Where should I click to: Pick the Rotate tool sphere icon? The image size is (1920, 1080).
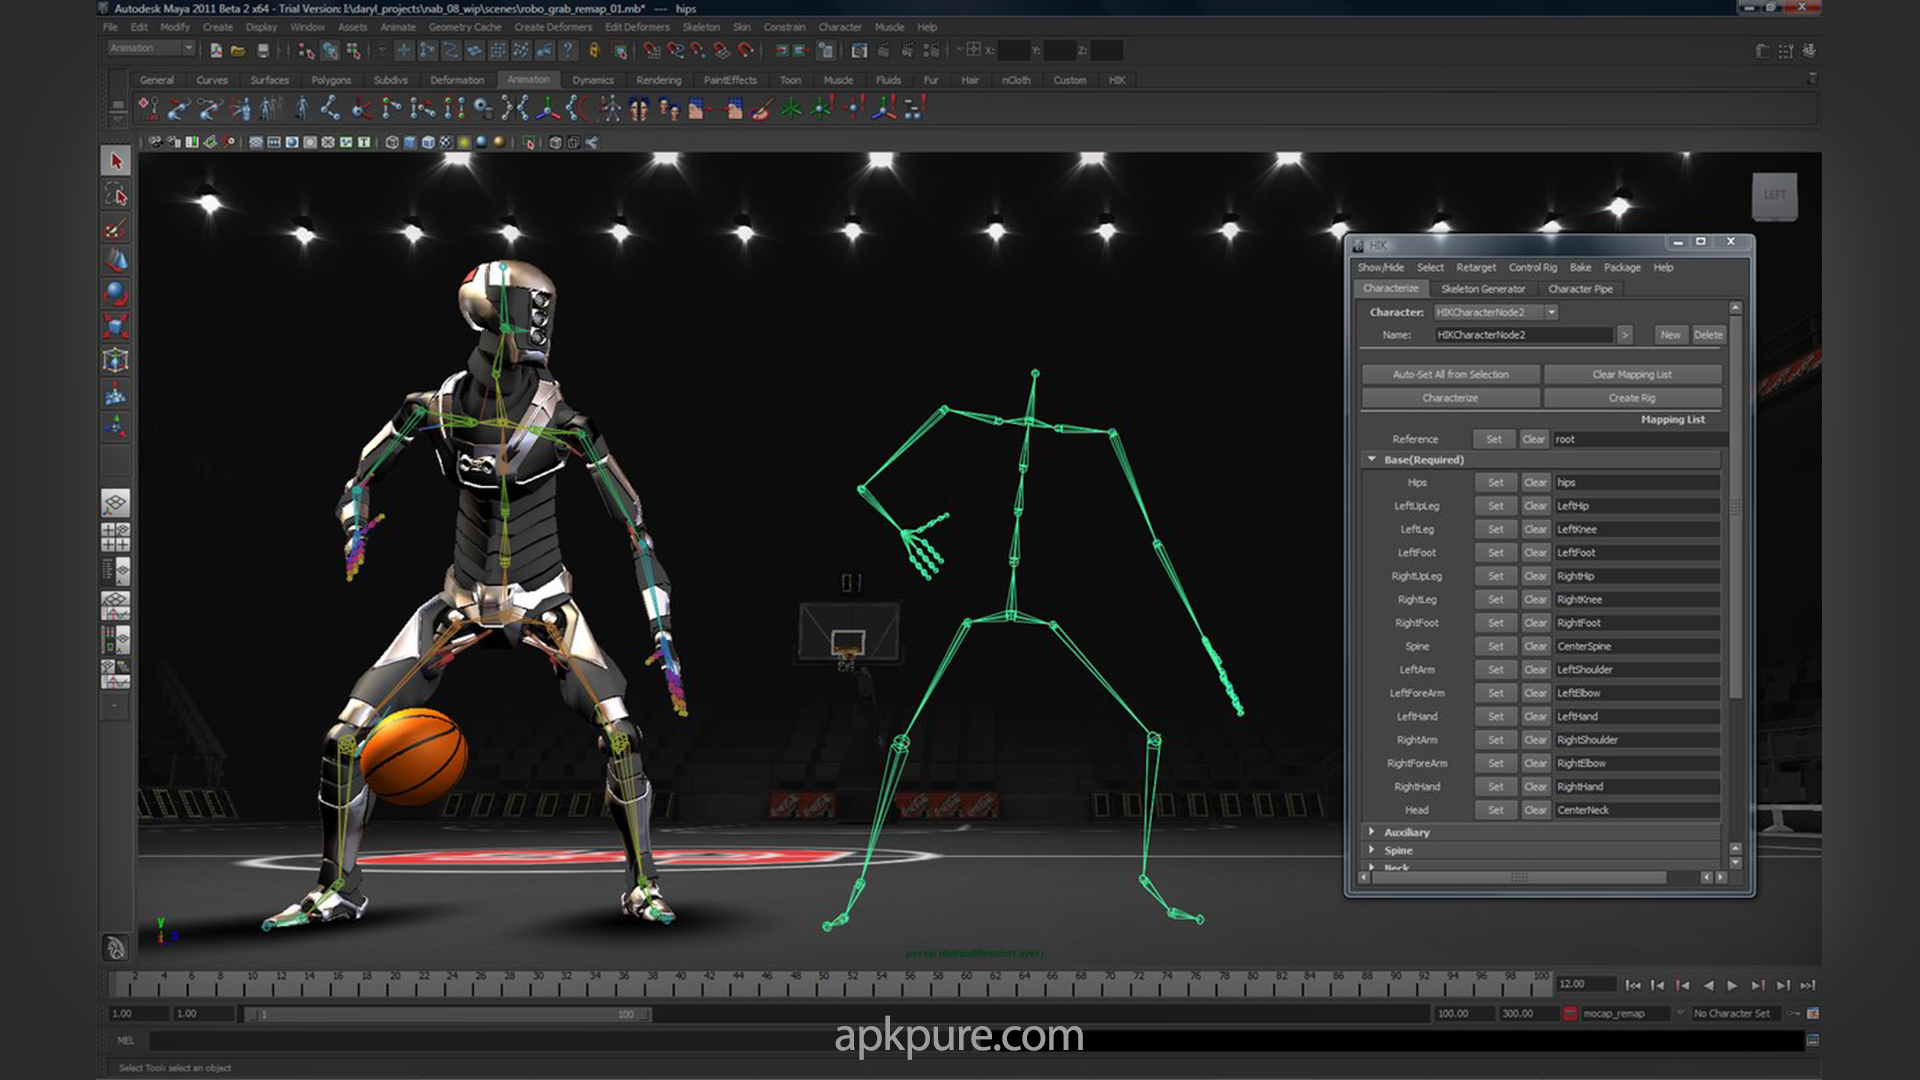[116, 293]
